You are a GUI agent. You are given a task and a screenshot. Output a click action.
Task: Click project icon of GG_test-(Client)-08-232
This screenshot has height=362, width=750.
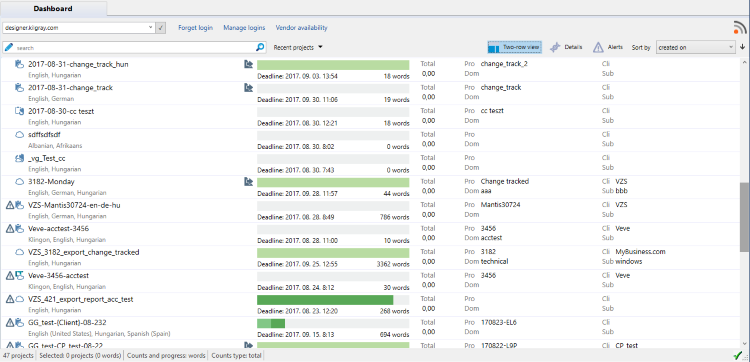(x=19, y=322)
